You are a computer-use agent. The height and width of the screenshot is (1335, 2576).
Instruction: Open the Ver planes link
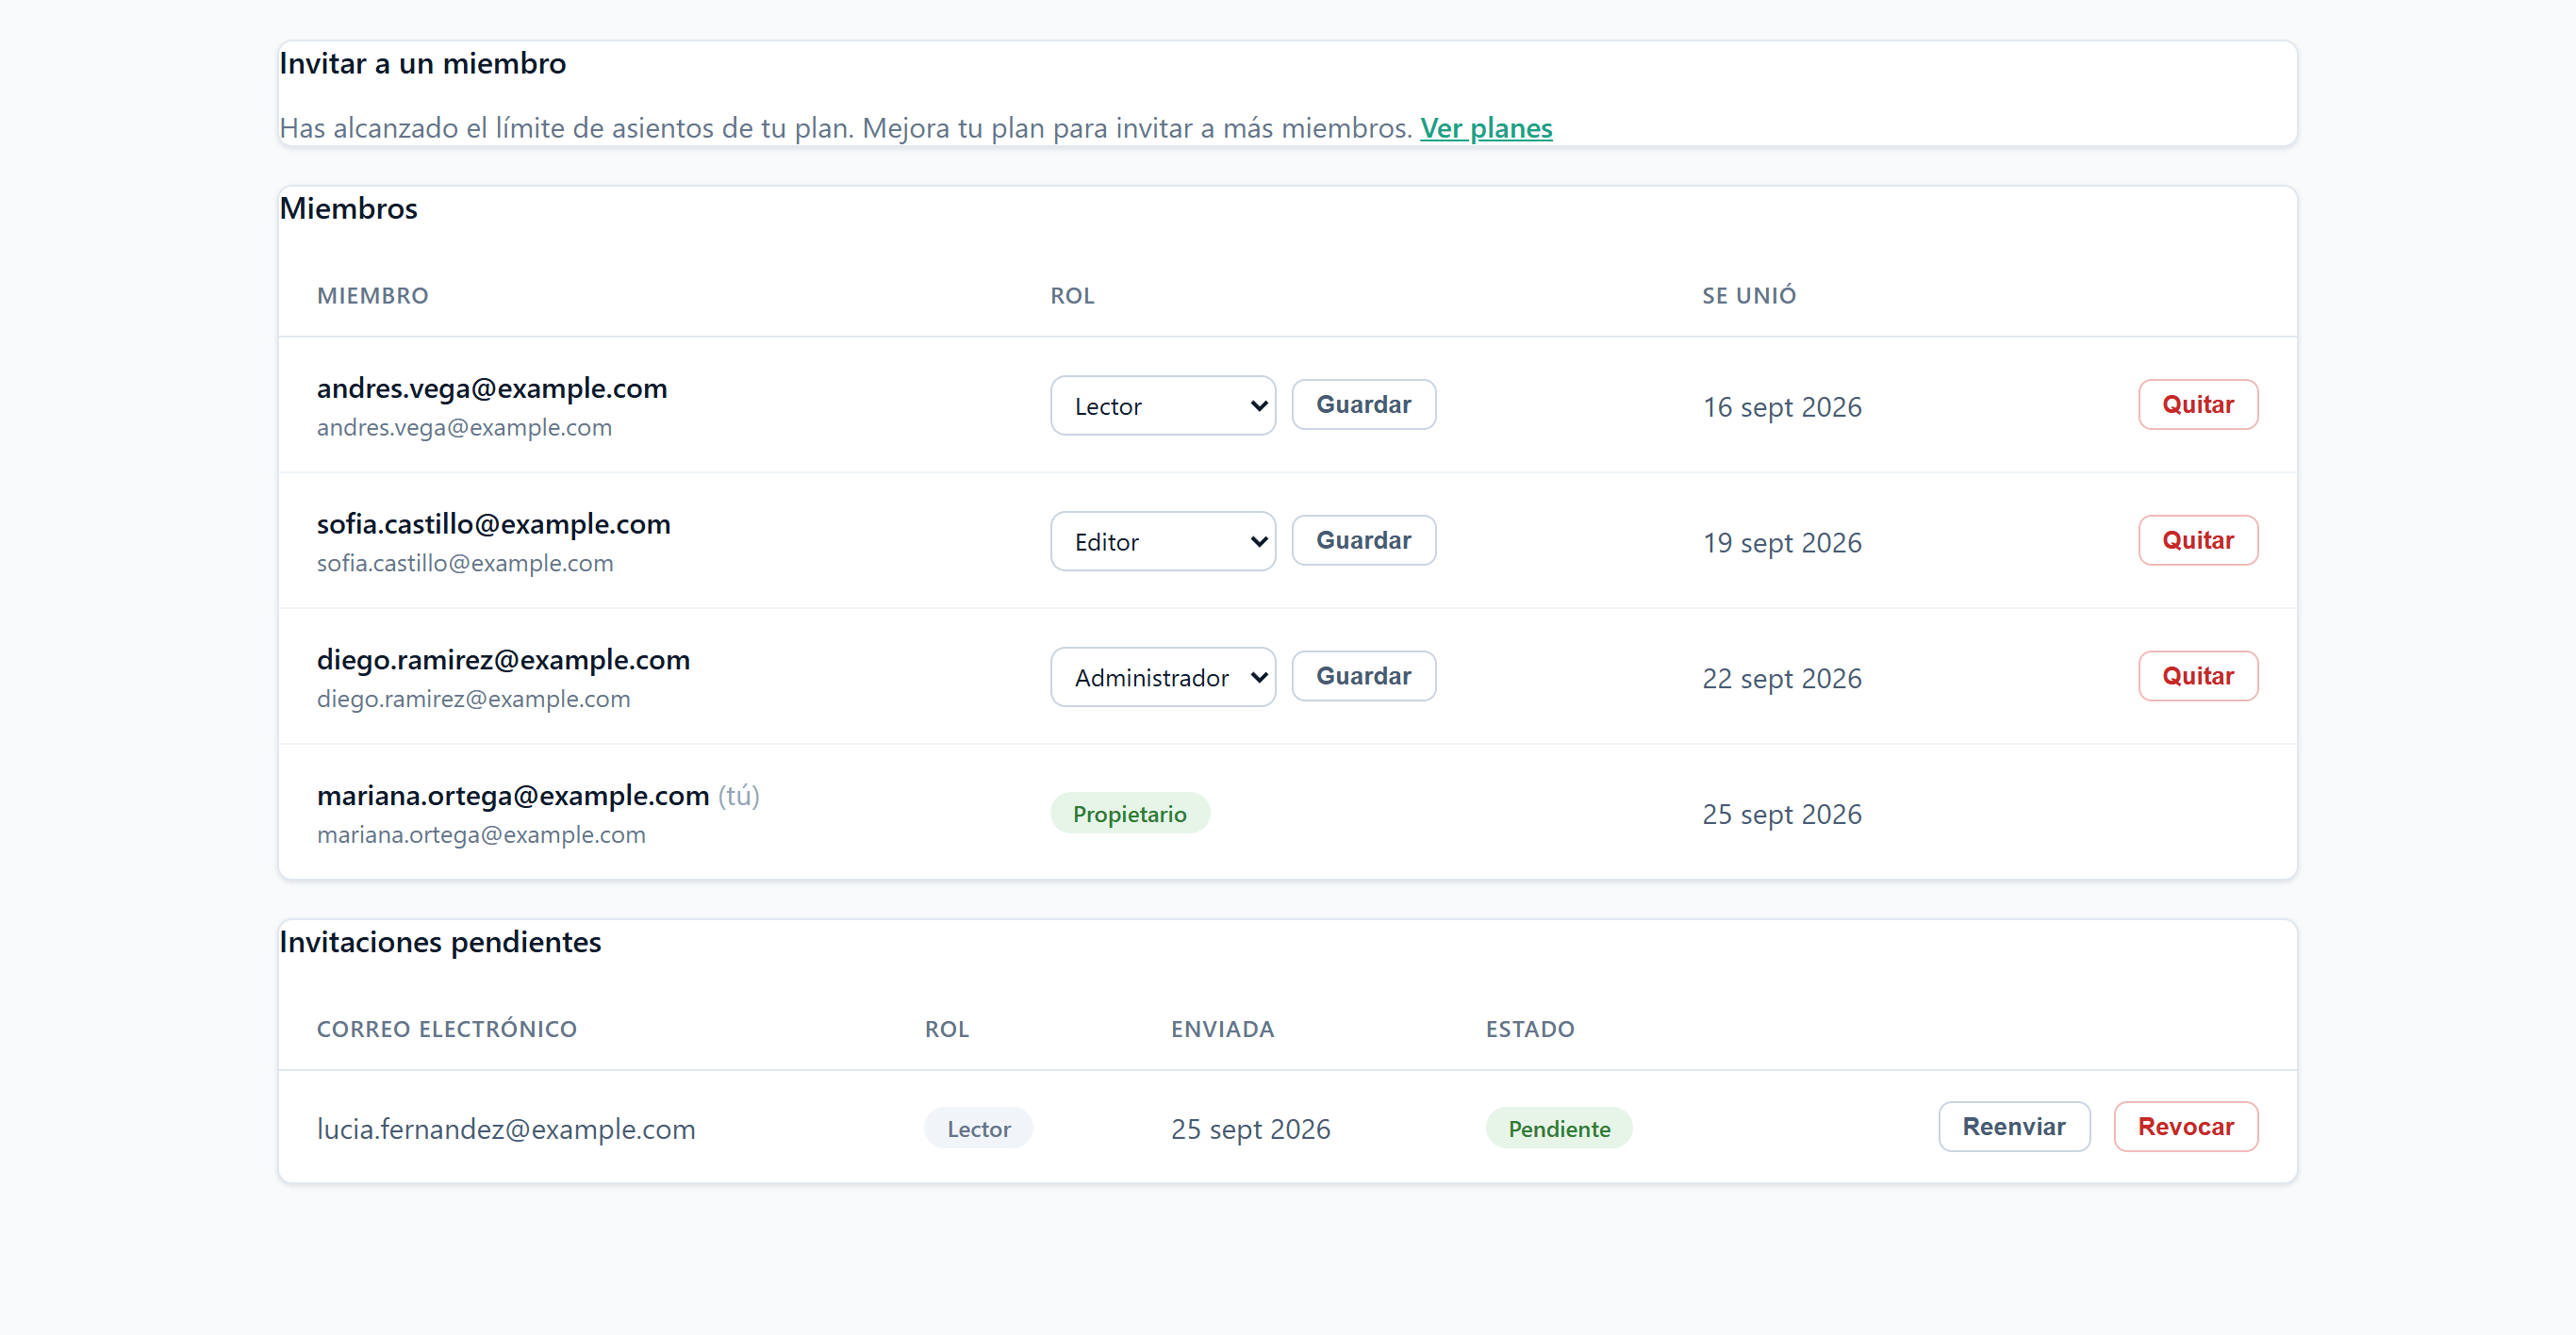pyautogui.click(x=1486, y=128)
